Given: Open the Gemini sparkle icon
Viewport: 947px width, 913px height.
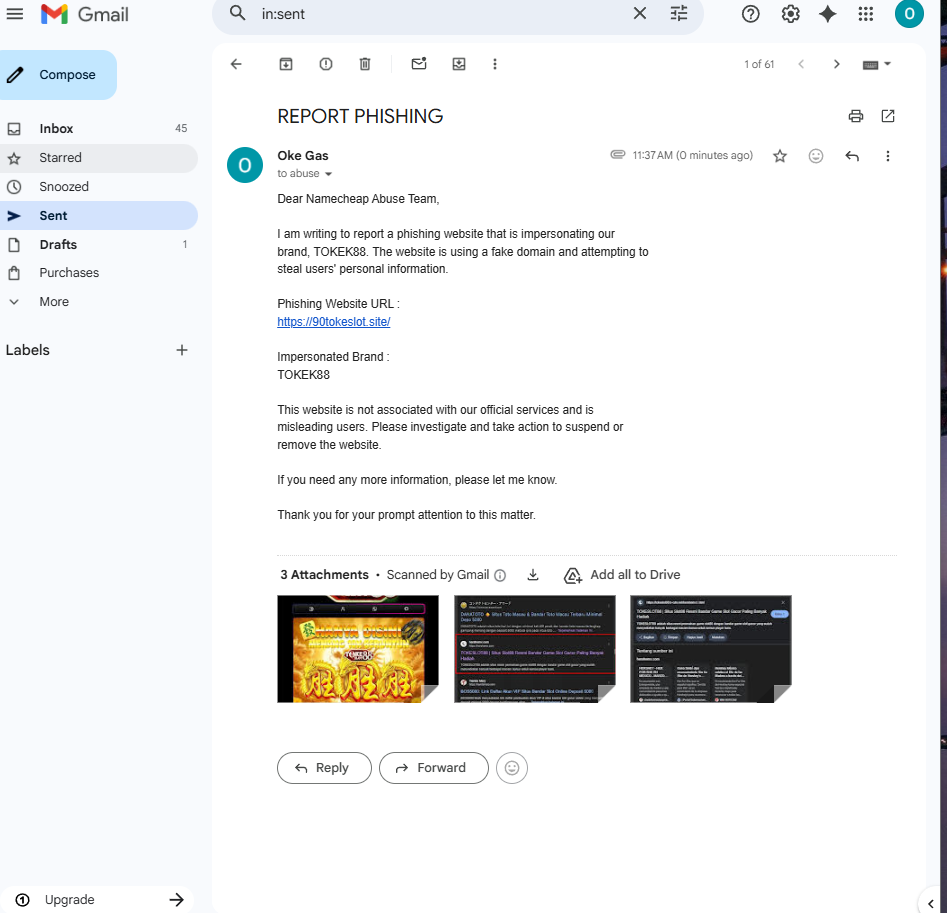Looking at the screenshot, I should coord(827,14).
